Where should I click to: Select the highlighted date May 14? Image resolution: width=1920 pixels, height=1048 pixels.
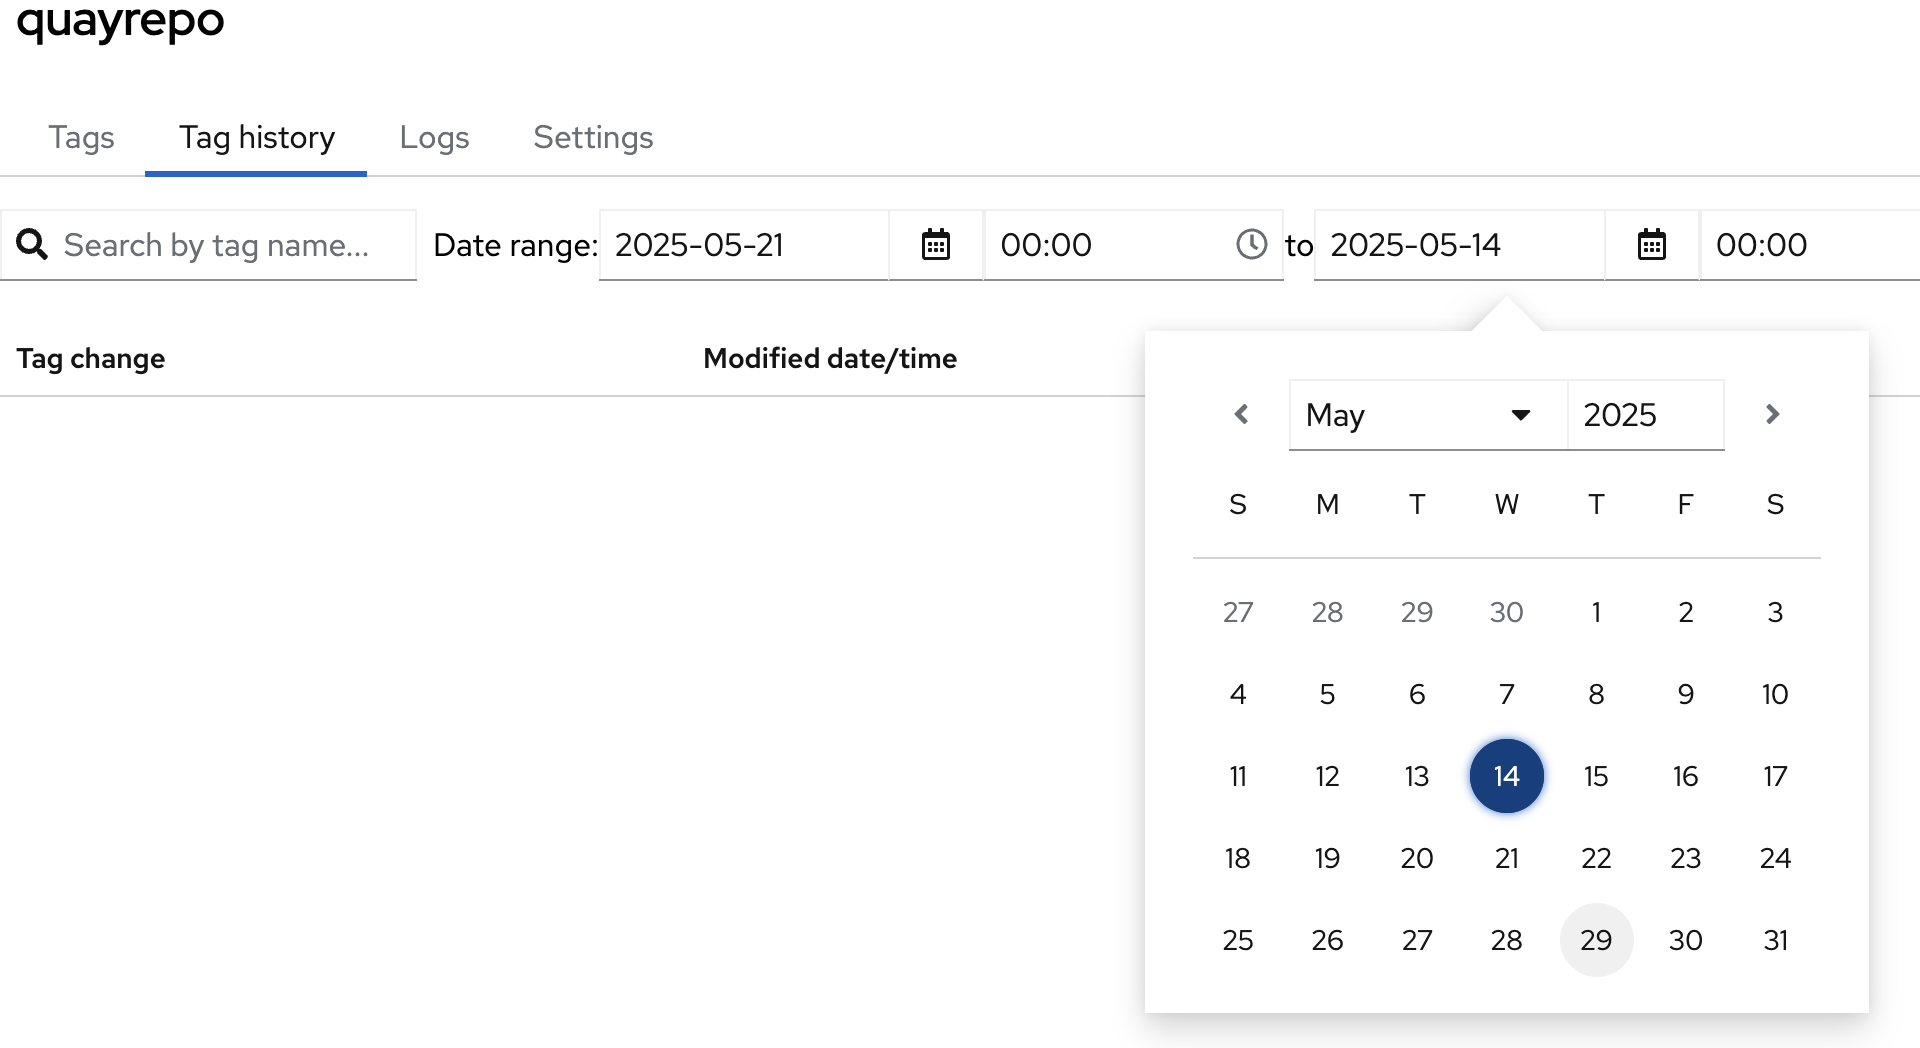pyautogui.click(x=1506, y=776)
